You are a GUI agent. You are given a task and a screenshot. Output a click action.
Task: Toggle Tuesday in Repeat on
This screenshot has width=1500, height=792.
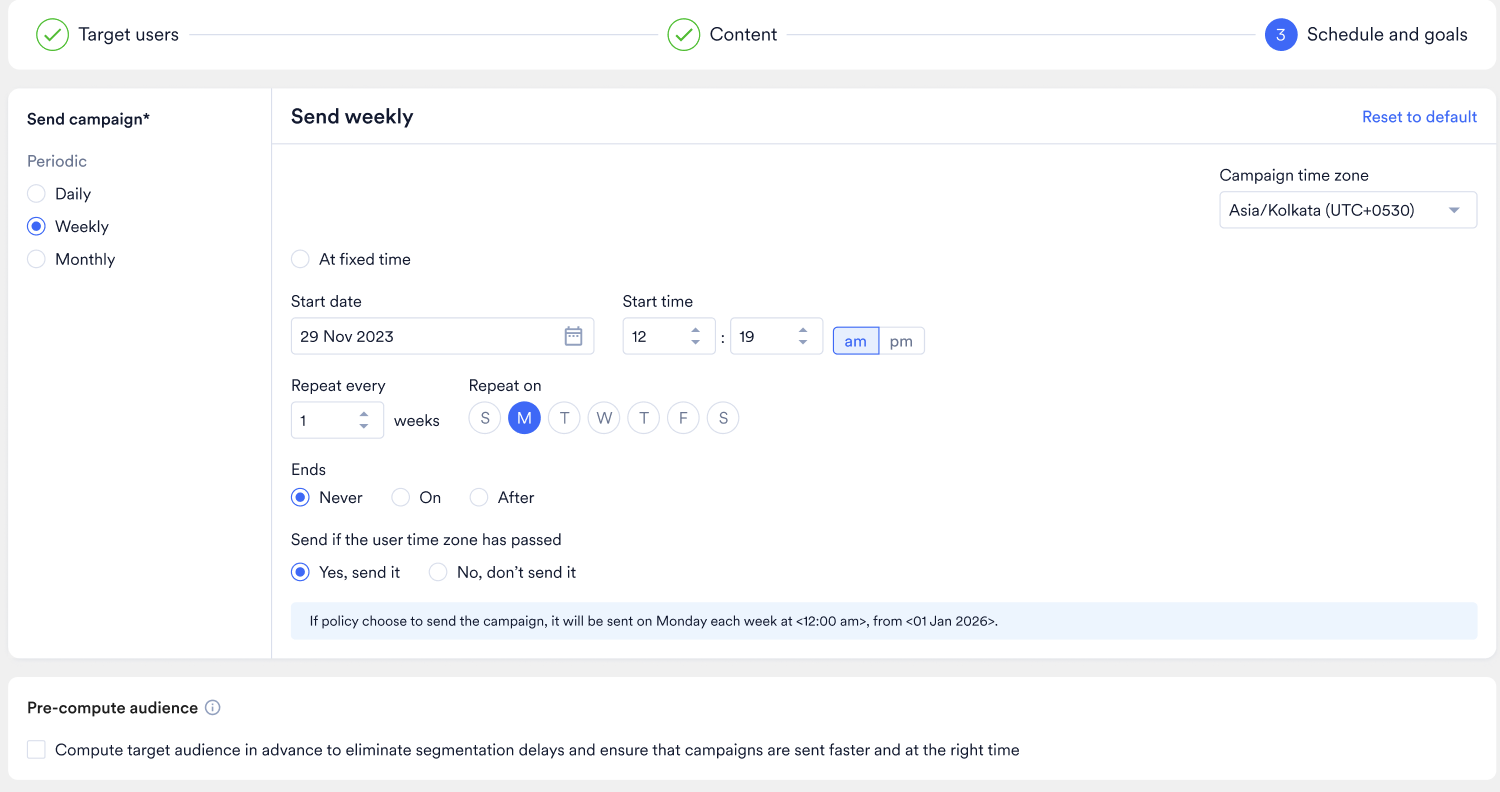click(x=564, y=418)
